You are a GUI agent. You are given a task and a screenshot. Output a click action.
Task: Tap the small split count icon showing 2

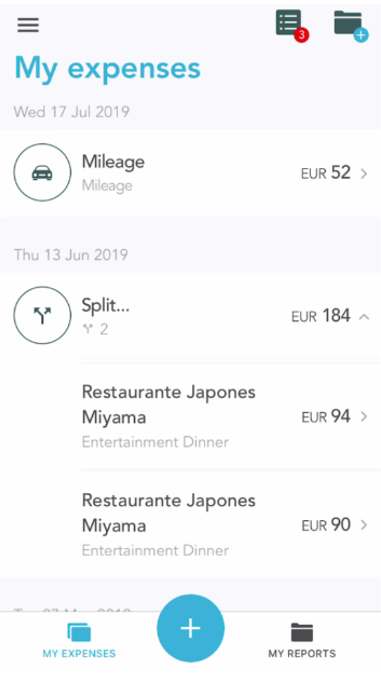pyautogui.click(x=88, y=330)
